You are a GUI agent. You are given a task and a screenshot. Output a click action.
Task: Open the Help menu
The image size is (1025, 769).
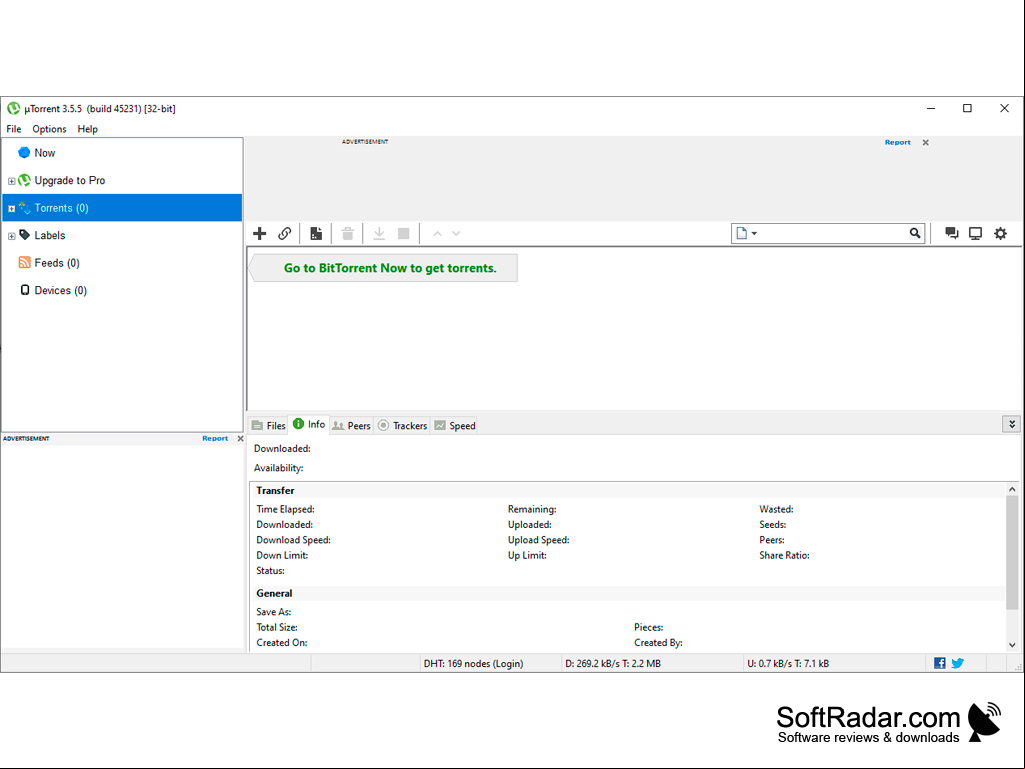pyautogui.click(x=88, y=129)
